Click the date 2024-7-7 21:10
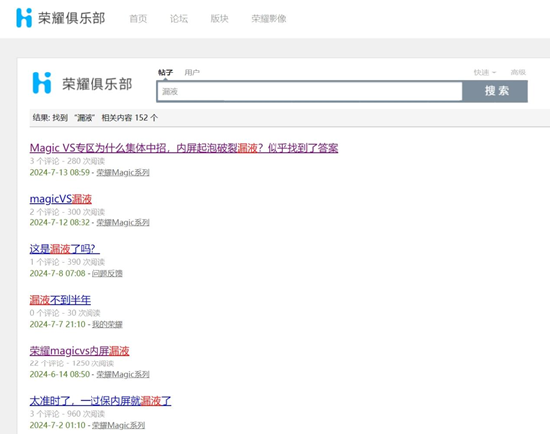This screenshot has height=434, width=550. [x=58, y=324]
